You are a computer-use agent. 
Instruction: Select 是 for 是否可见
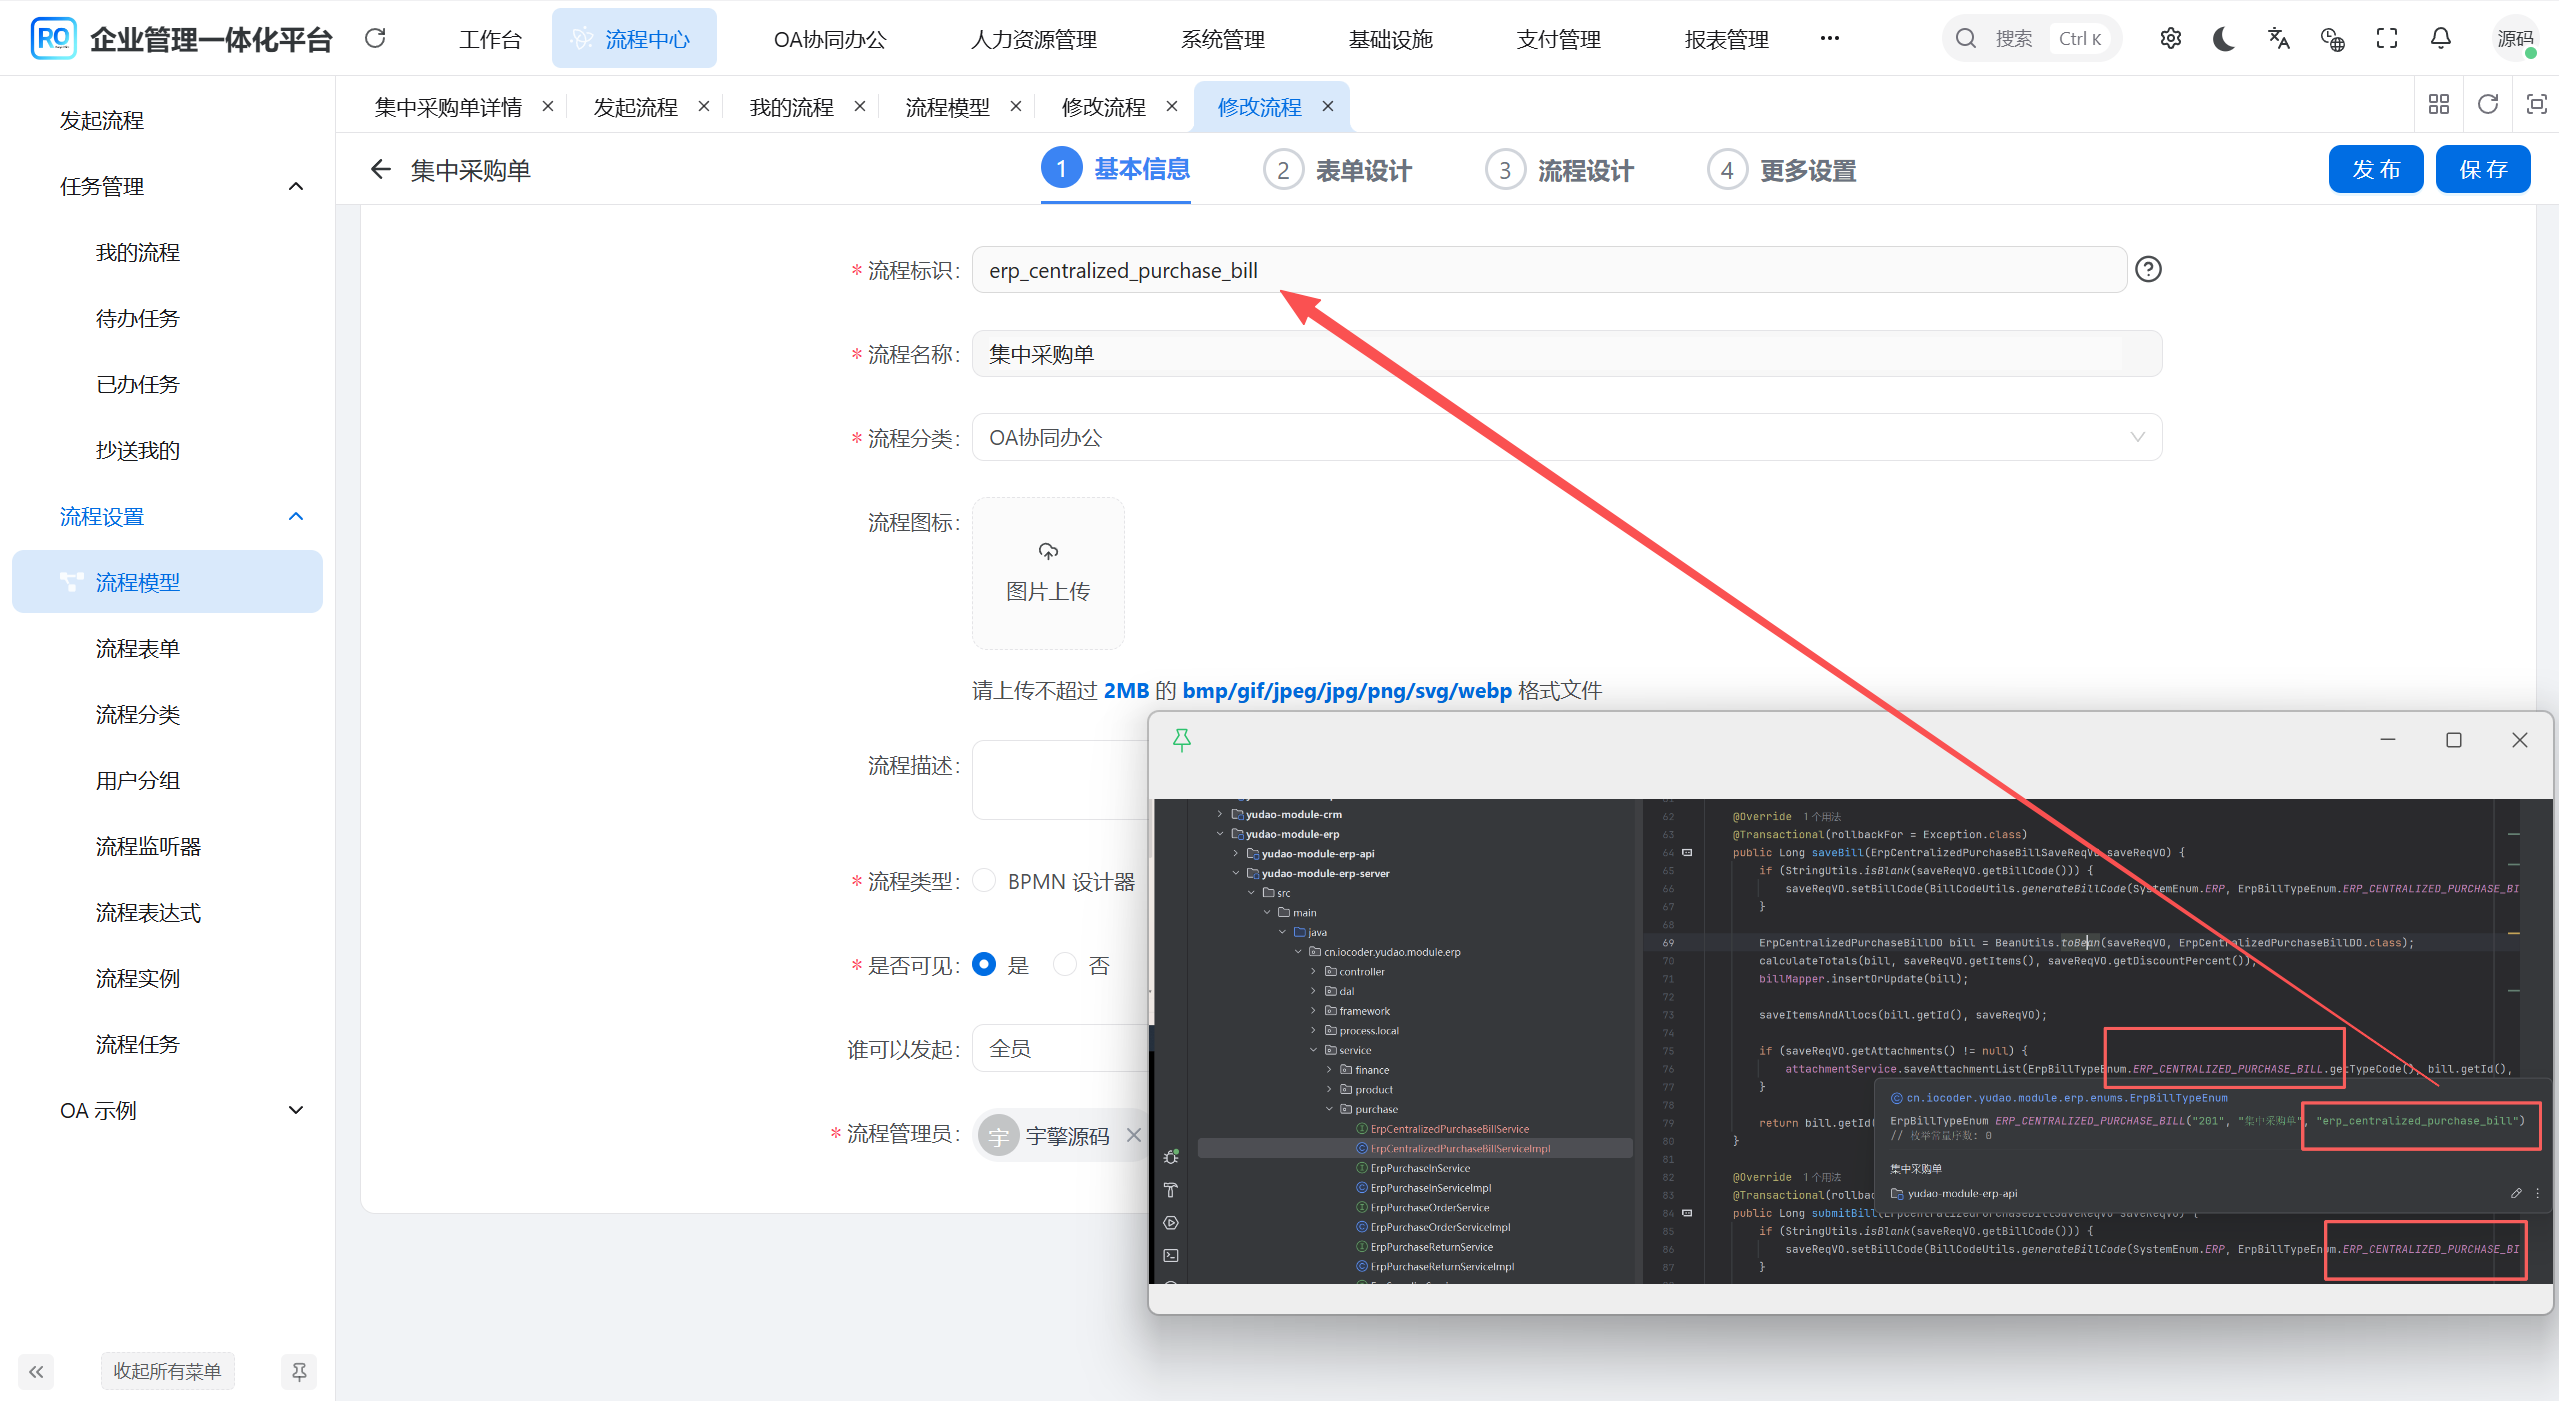click(x=985, y=965)
